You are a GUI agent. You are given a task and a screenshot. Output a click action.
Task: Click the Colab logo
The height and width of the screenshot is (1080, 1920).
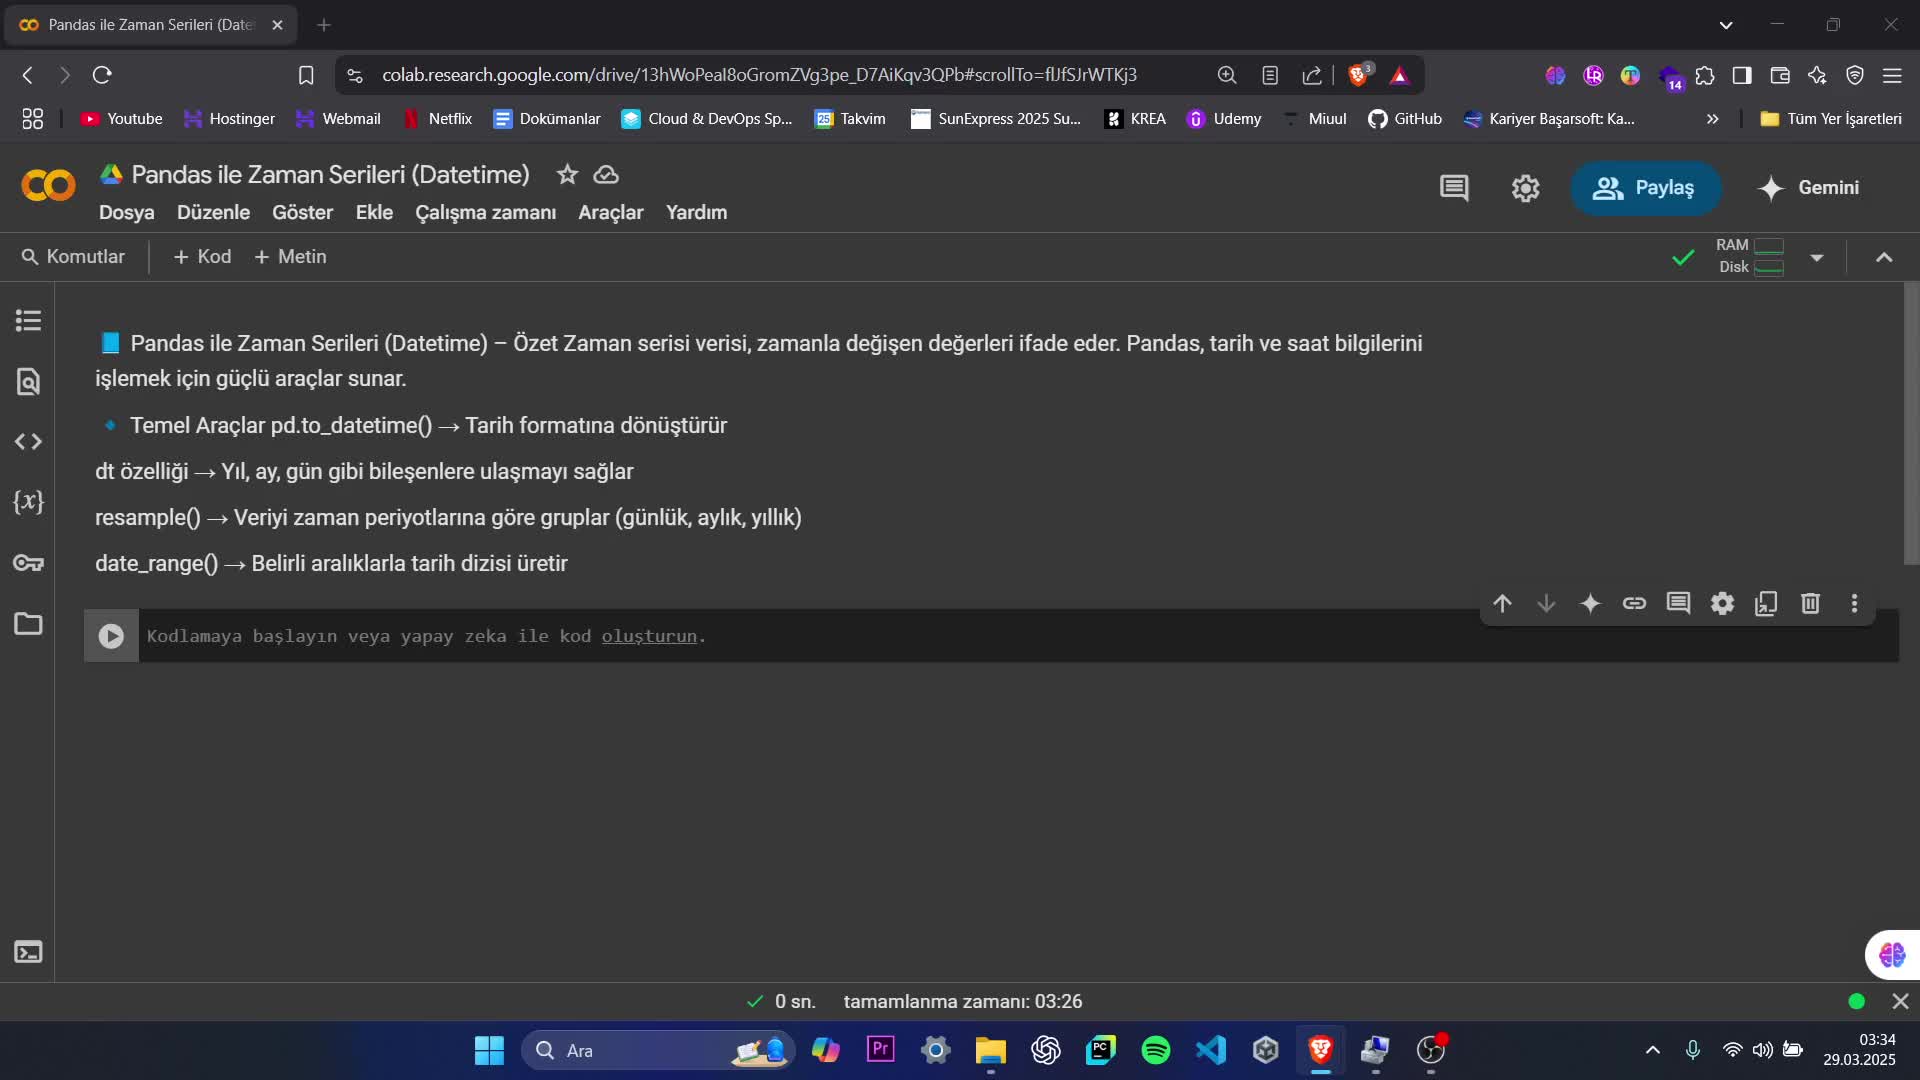click(48, 185)
